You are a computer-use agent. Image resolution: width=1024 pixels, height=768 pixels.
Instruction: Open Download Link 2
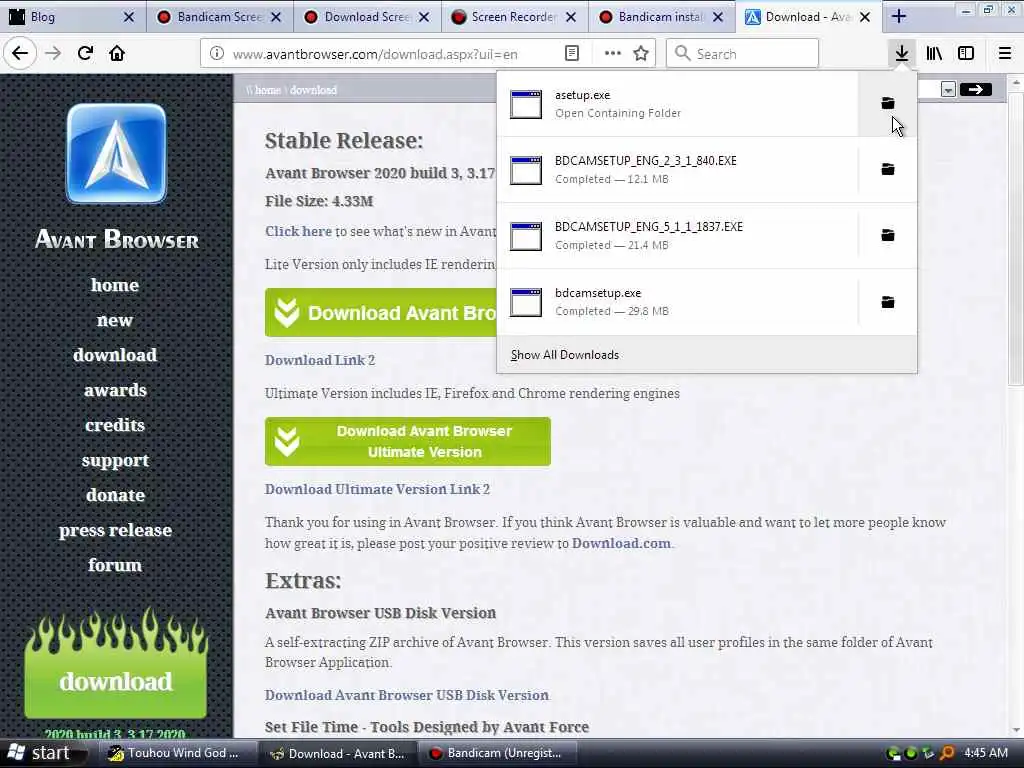[x=320, y=360]
